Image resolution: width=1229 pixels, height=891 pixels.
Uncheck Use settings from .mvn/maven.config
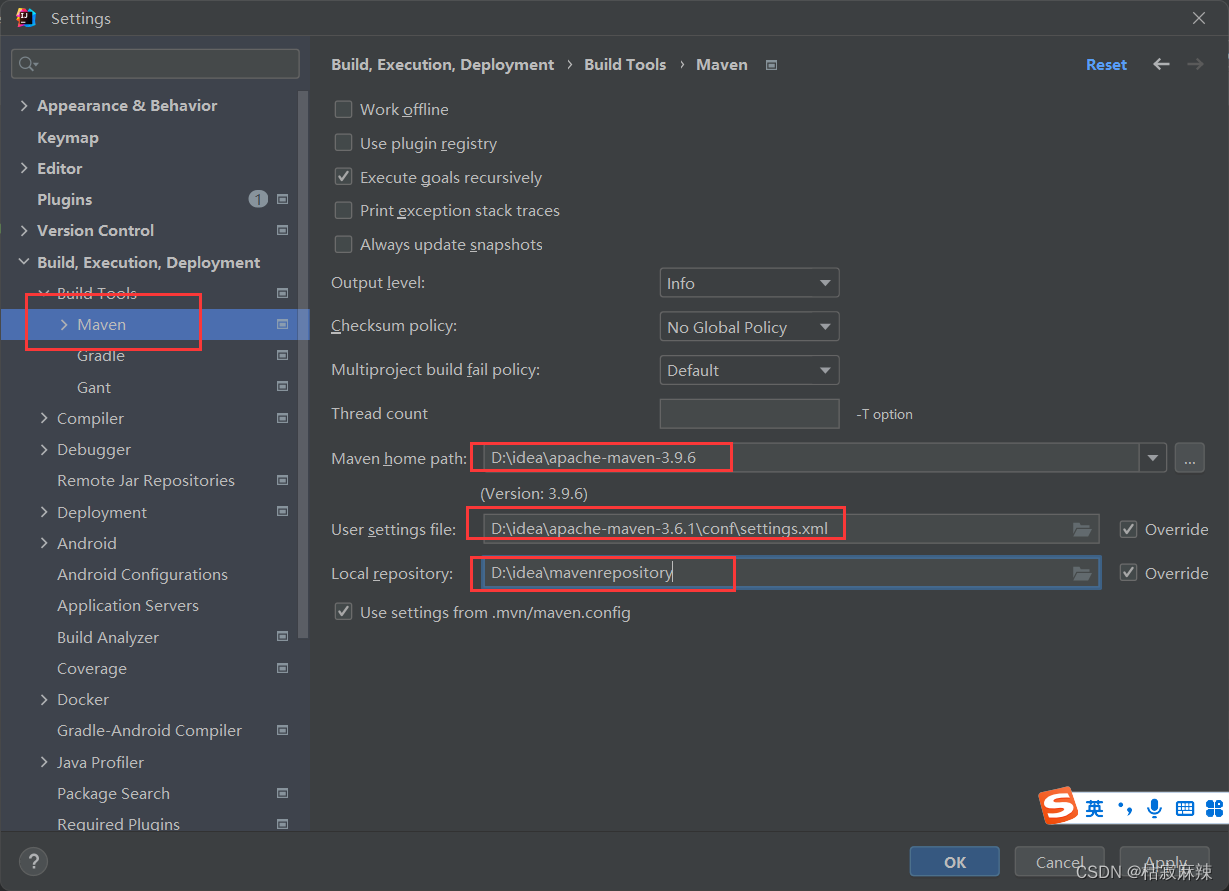pyautogui.click(x=343, y=612)
